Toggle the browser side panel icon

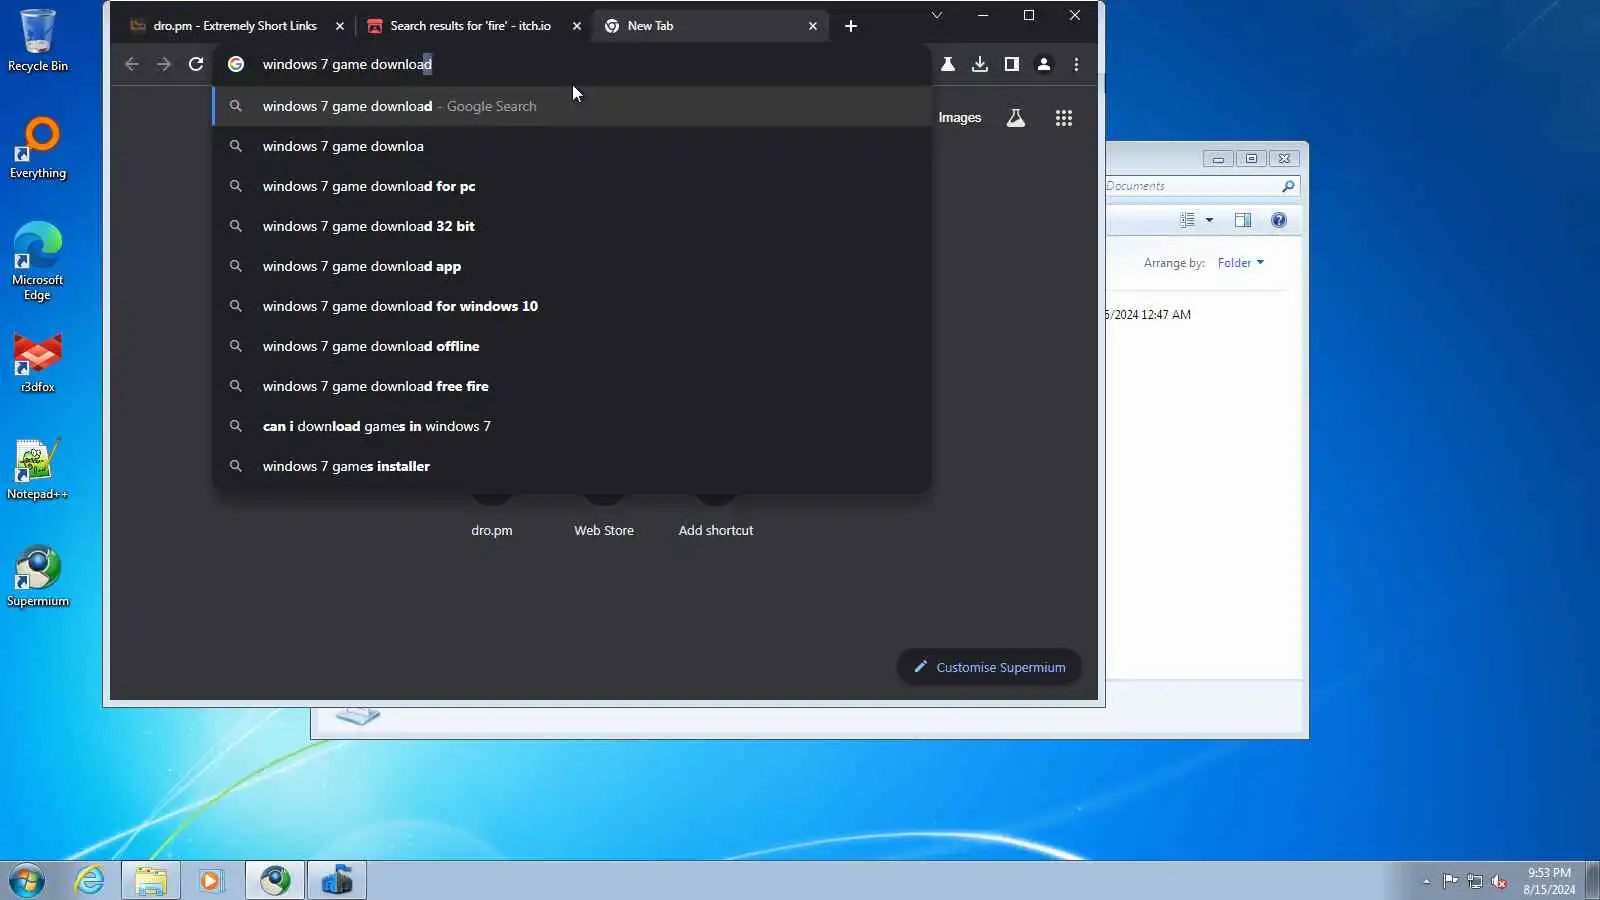[1012, 64]
